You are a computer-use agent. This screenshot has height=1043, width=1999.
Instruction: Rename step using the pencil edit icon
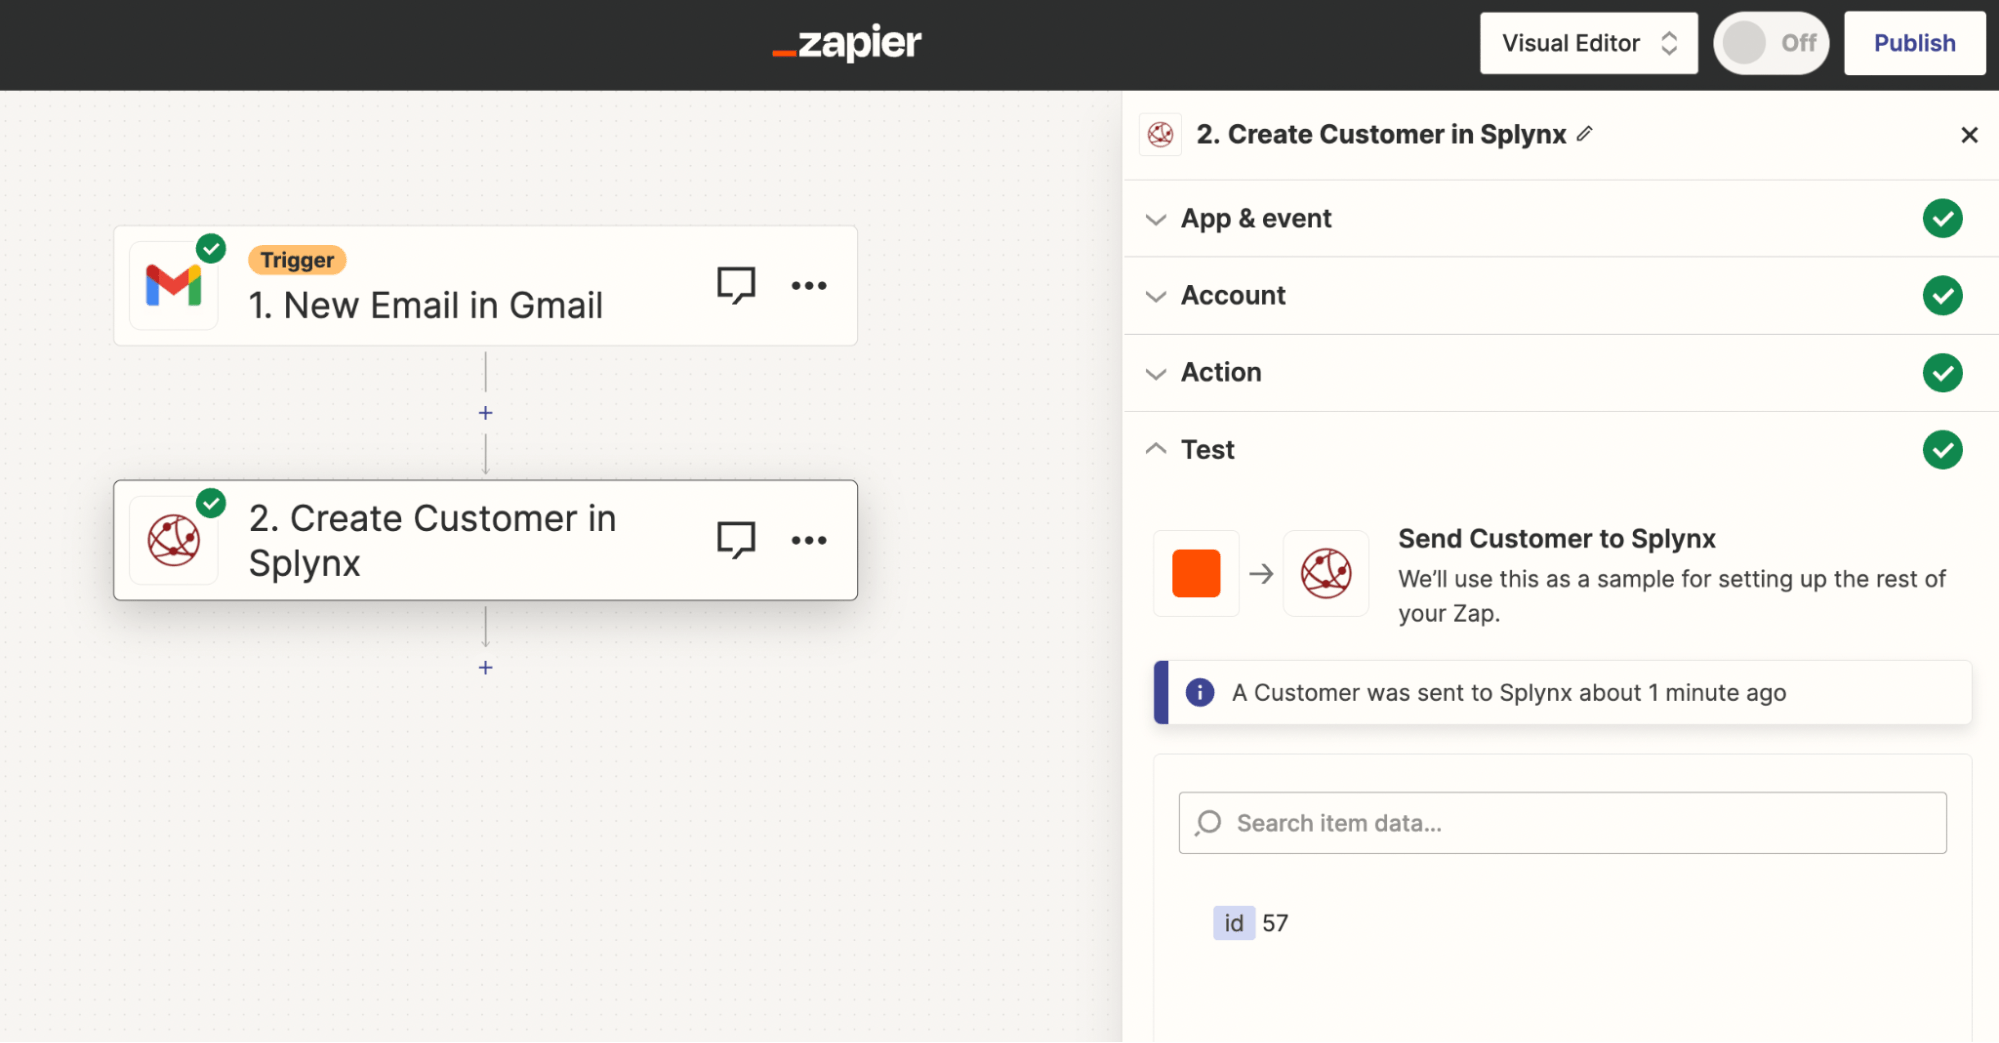[x=1584, y=133]
